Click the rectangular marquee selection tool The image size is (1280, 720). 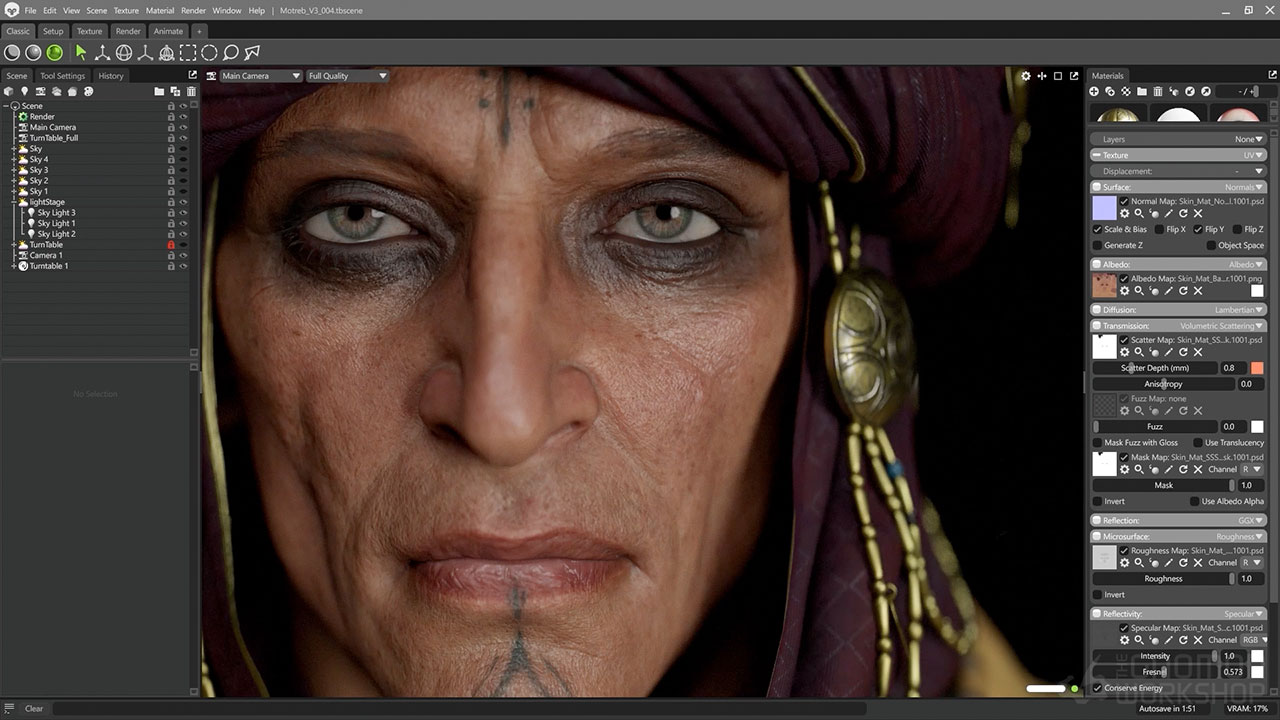coord(187,53)
